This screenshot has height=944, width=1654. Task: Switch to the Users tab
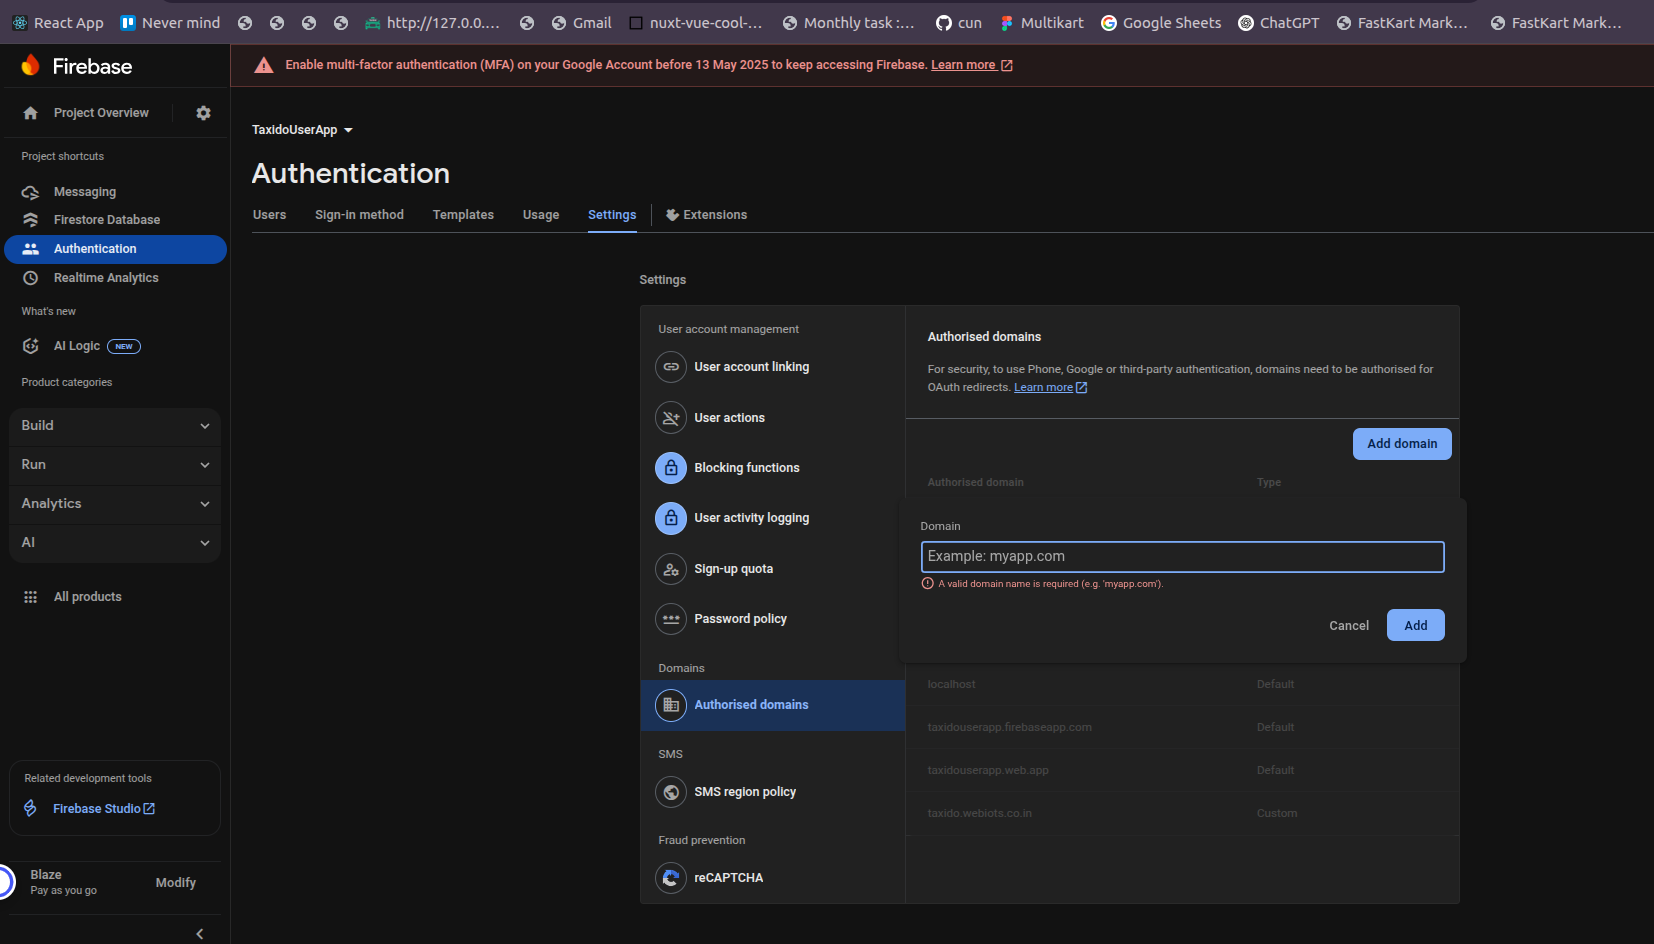tap(269, 214)
